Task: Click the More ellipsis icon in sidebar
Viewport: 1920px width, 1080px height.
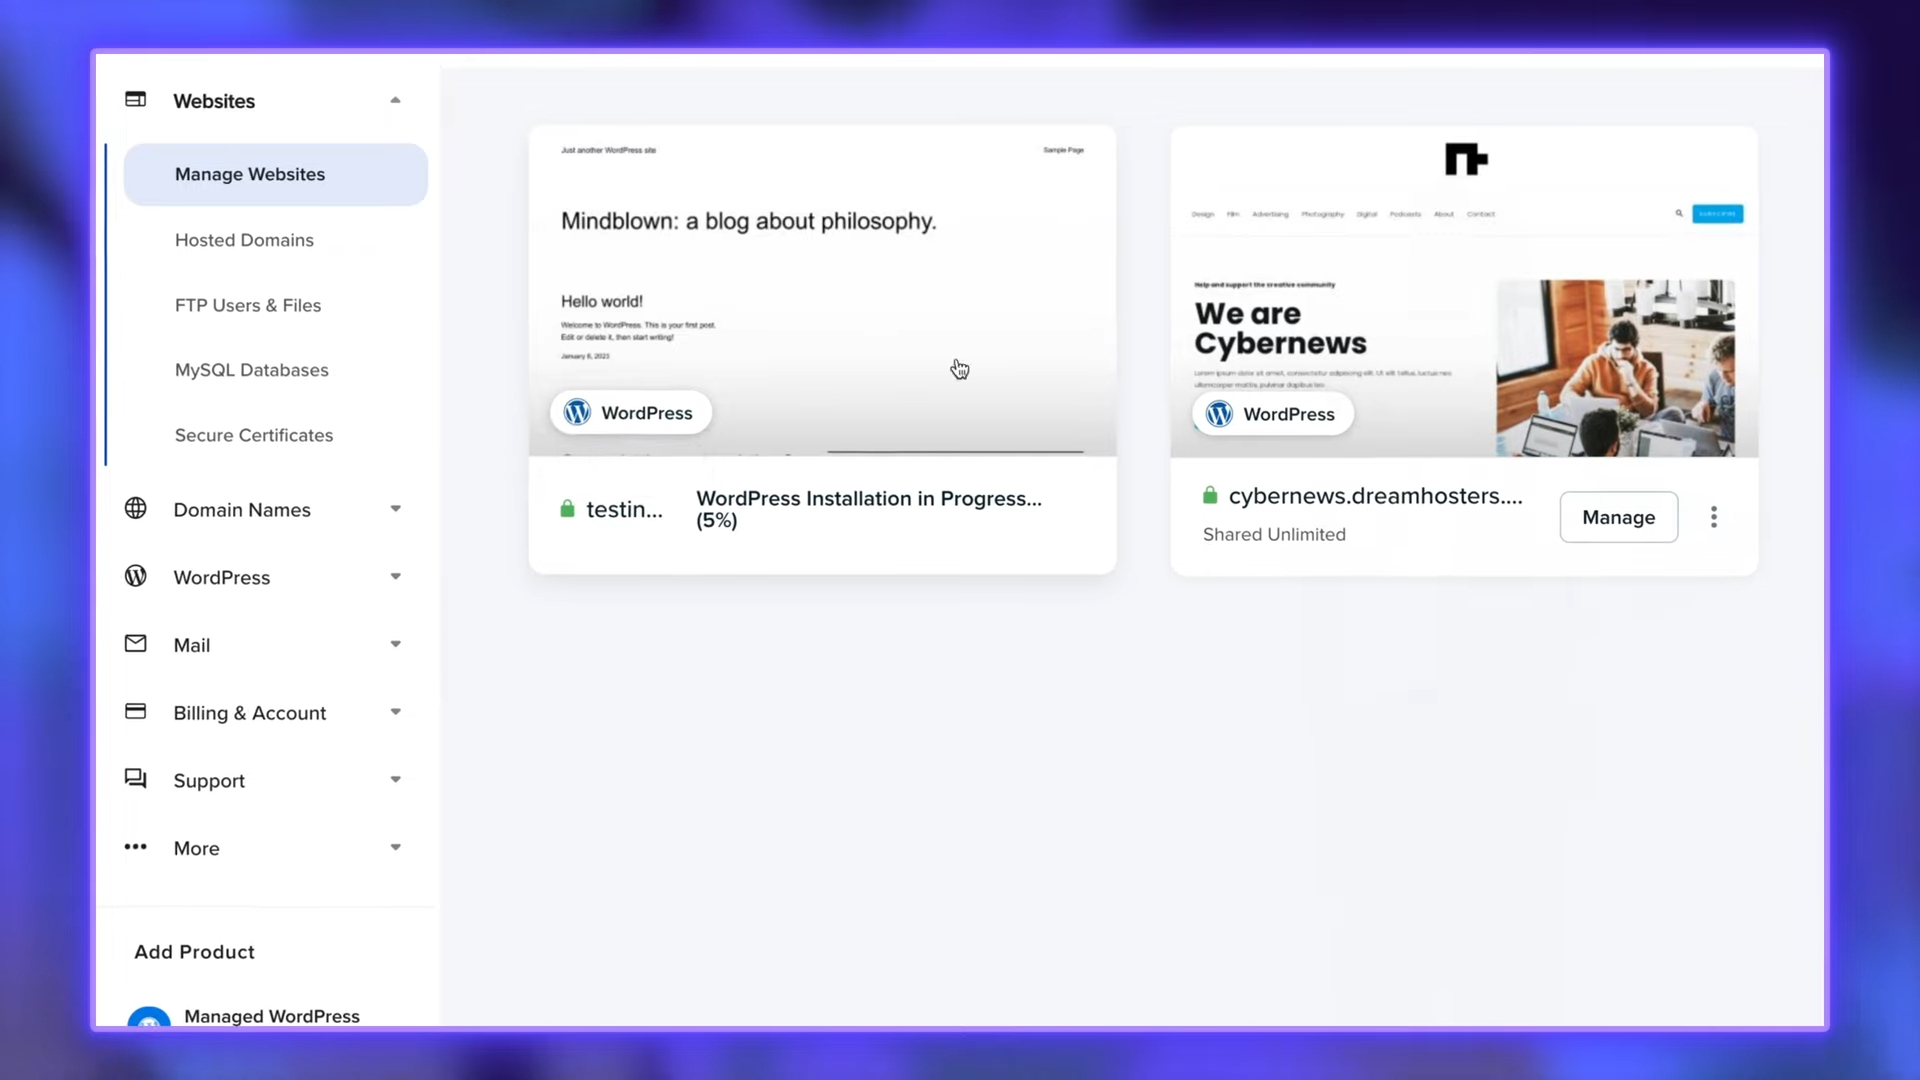Action: tap(136, 848)
